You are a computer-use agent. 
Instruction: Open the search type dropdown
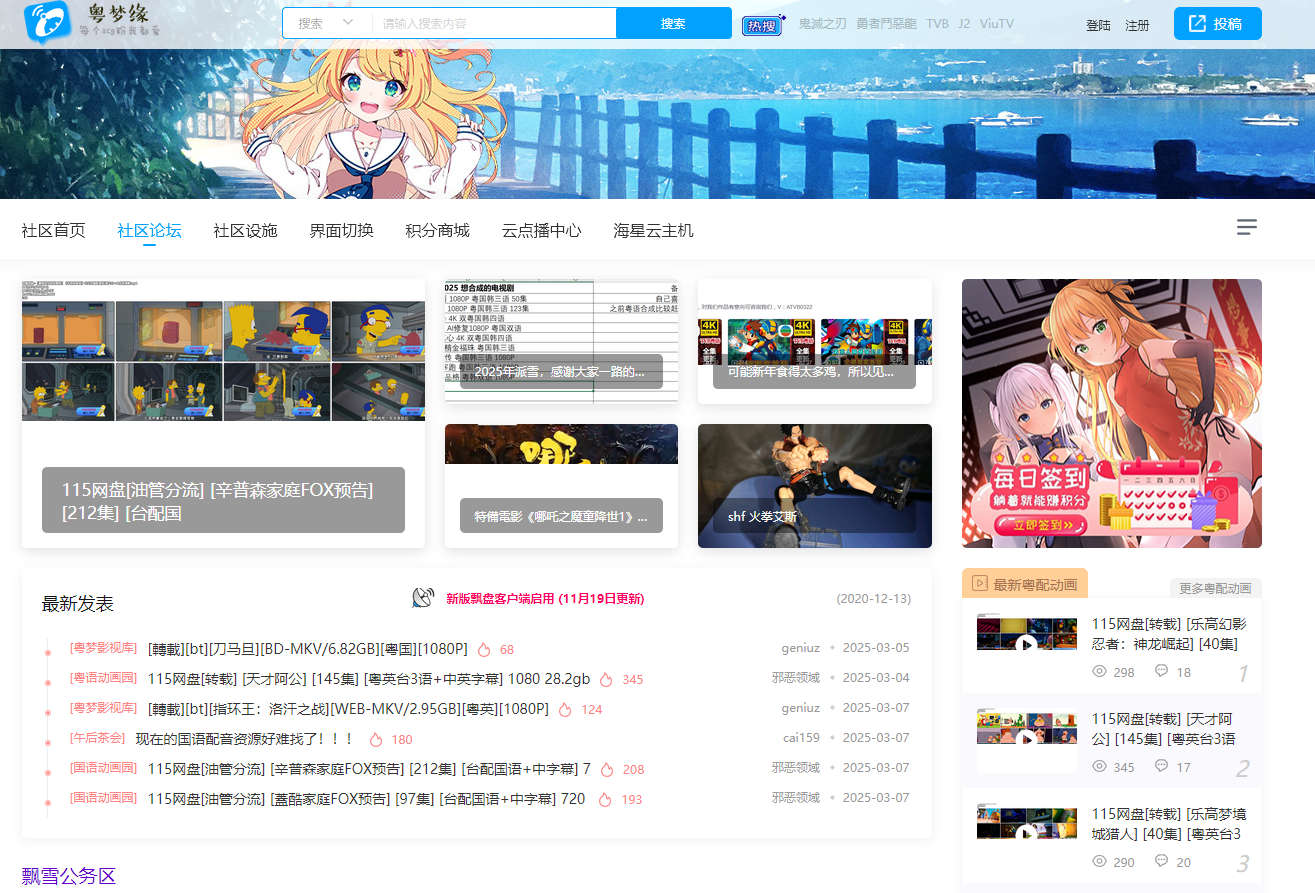click(327, 23)
